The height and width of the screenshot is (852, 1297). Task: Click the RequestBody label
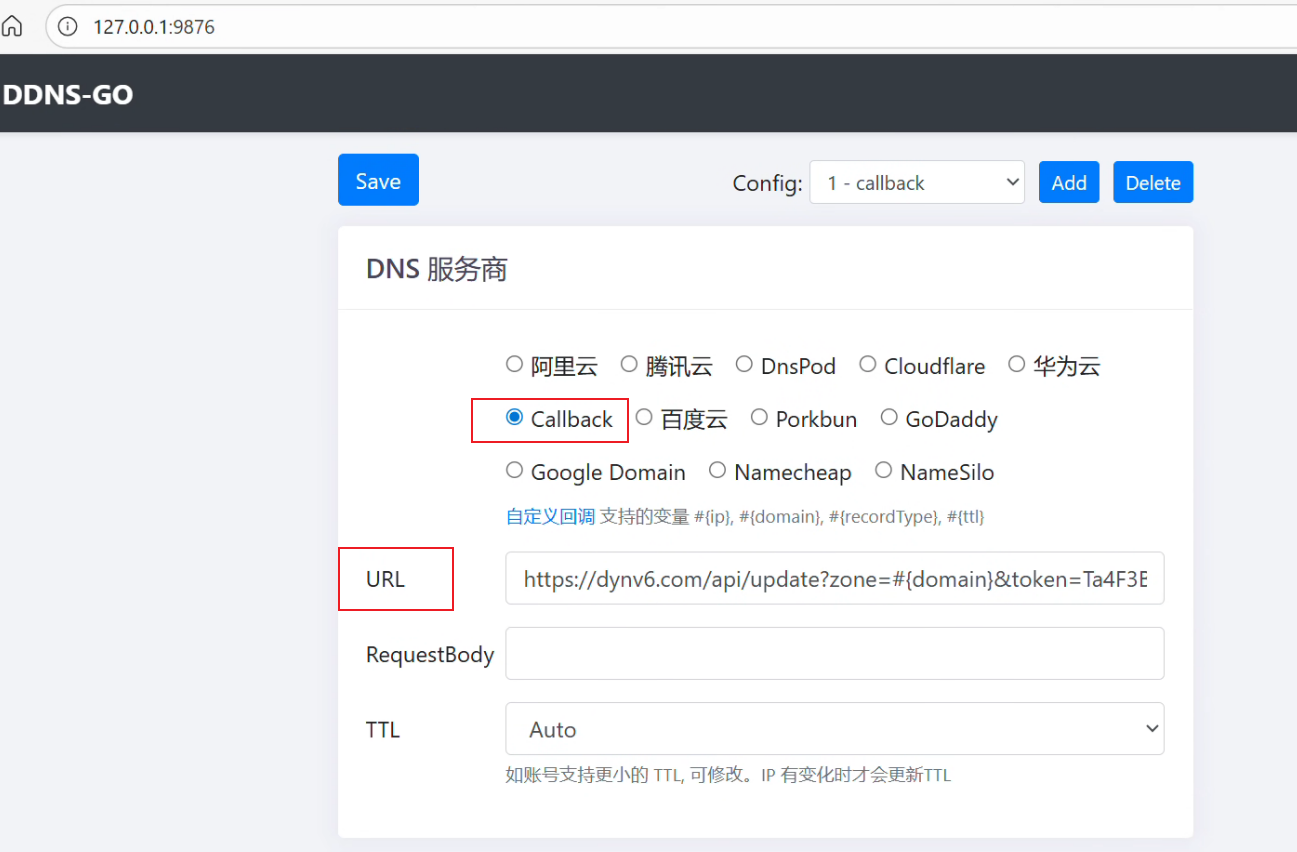(x=430, y=655)
